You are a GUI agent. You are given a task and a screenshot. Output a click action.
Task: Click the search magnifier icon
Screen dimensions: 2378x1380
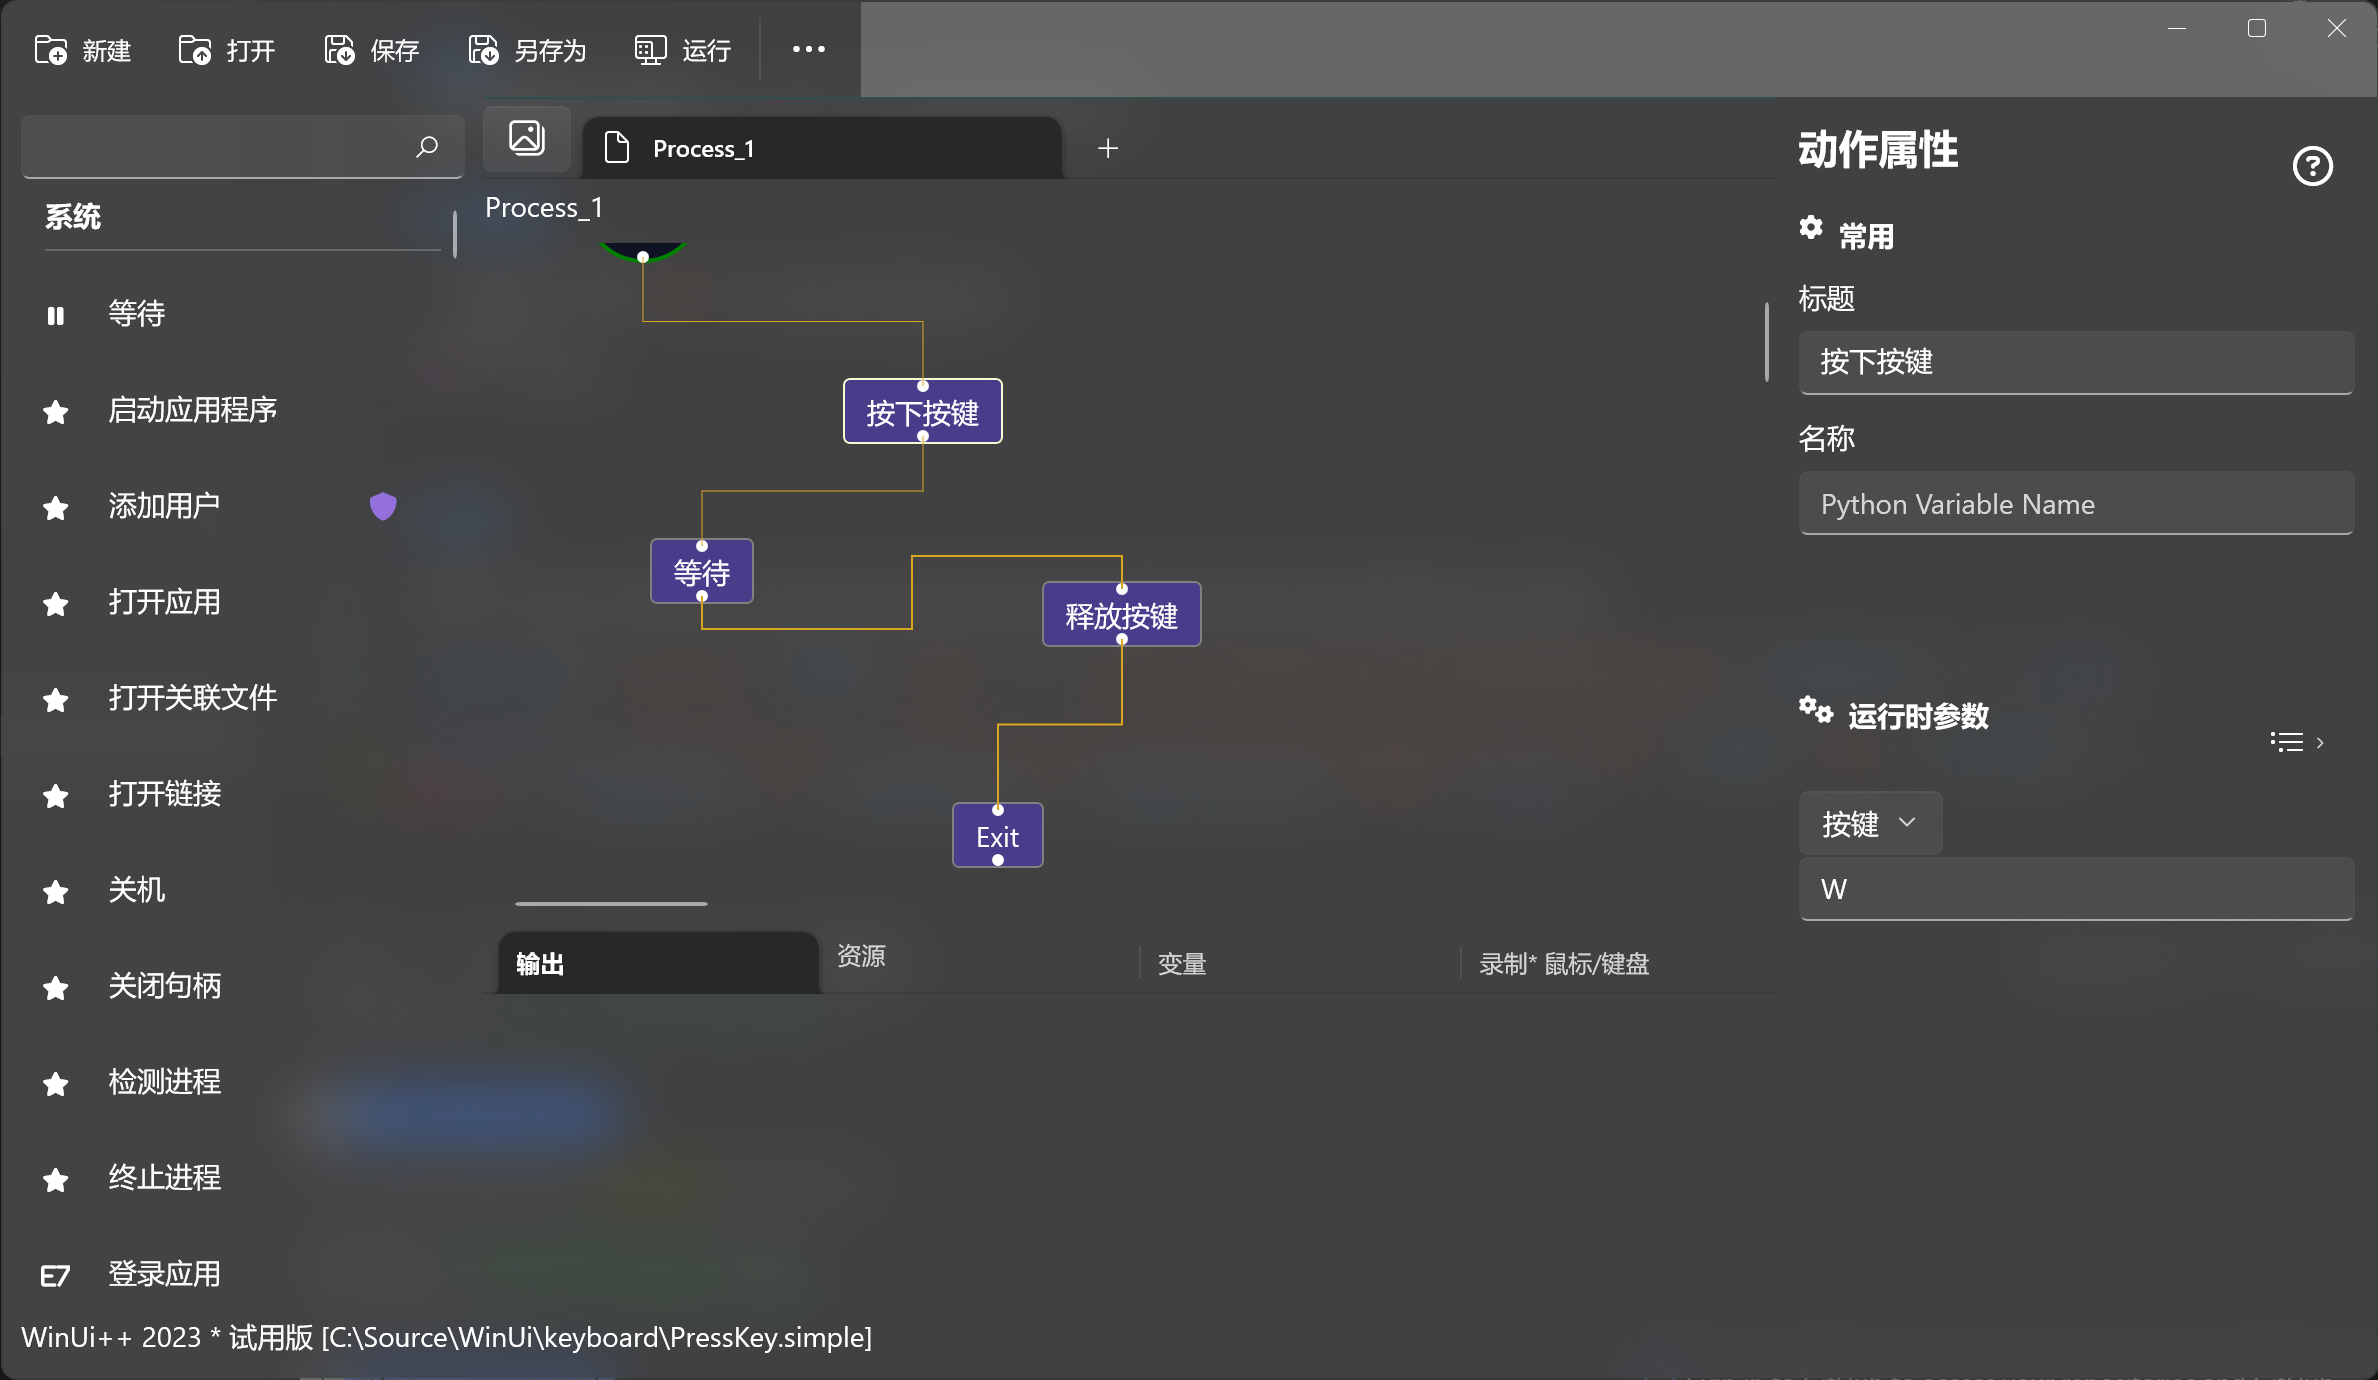coord(427,147)
